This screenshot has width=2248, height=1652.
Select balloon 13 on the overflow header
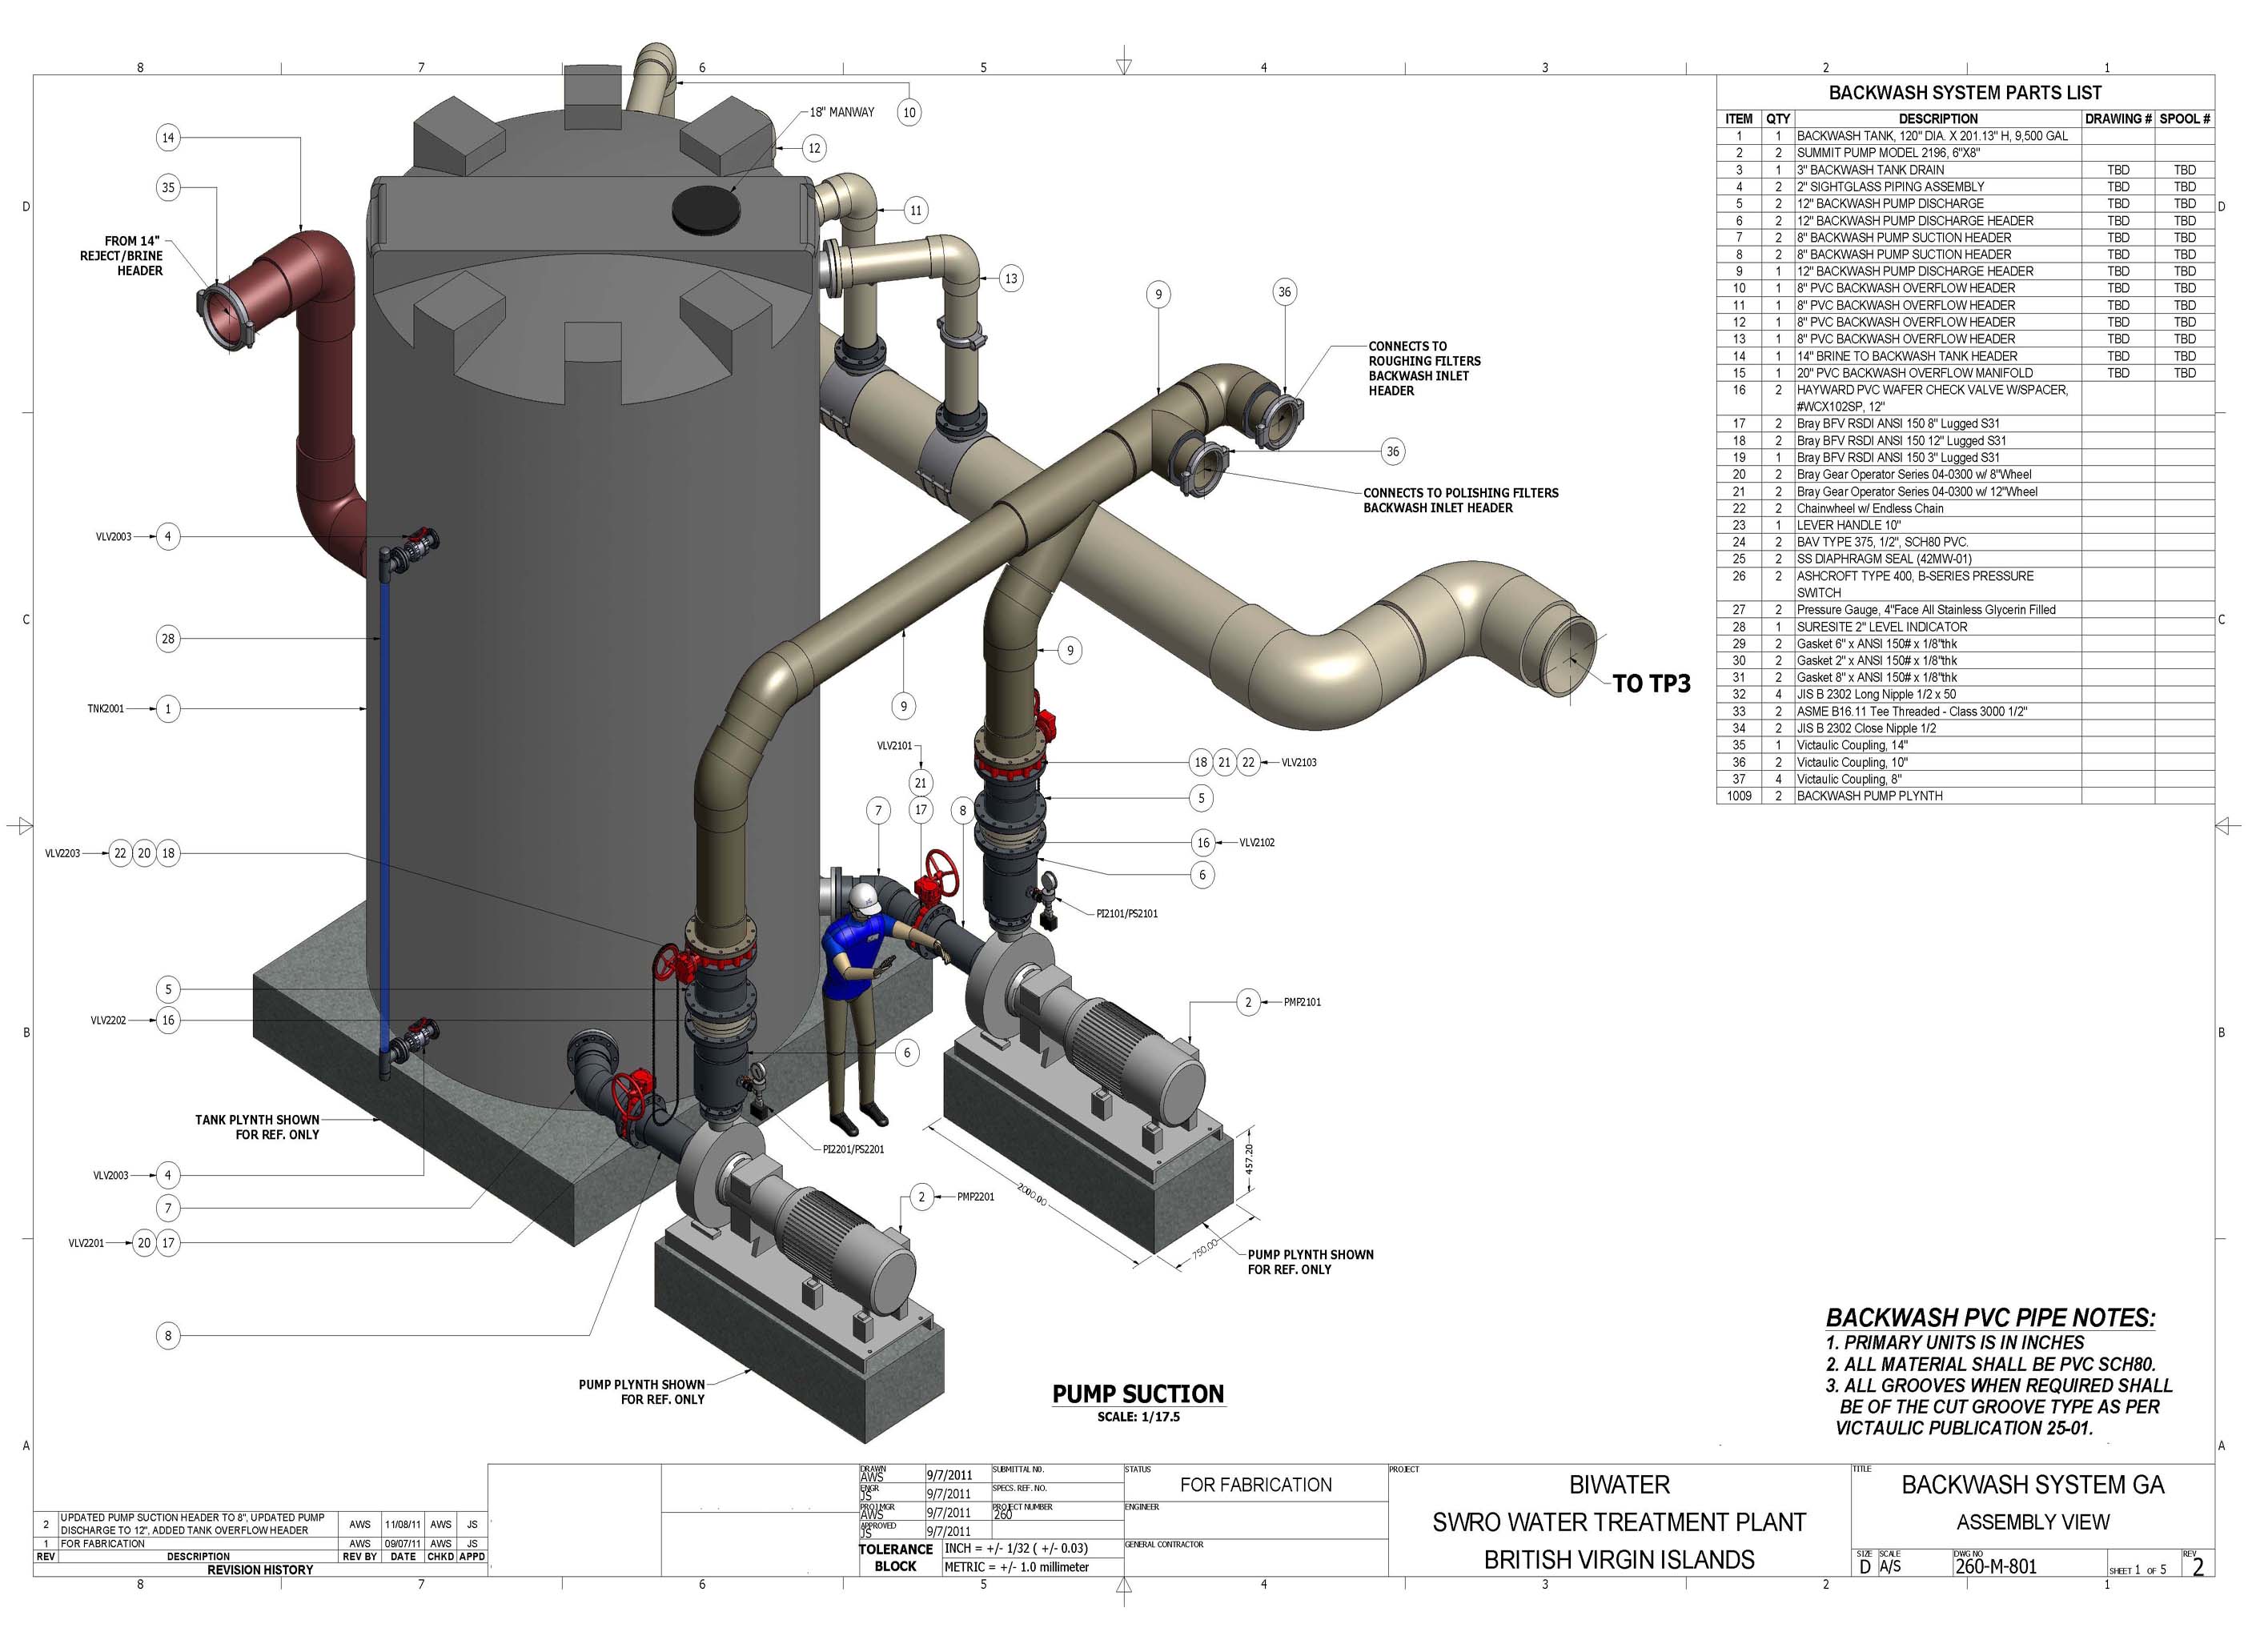(1011, 279)
